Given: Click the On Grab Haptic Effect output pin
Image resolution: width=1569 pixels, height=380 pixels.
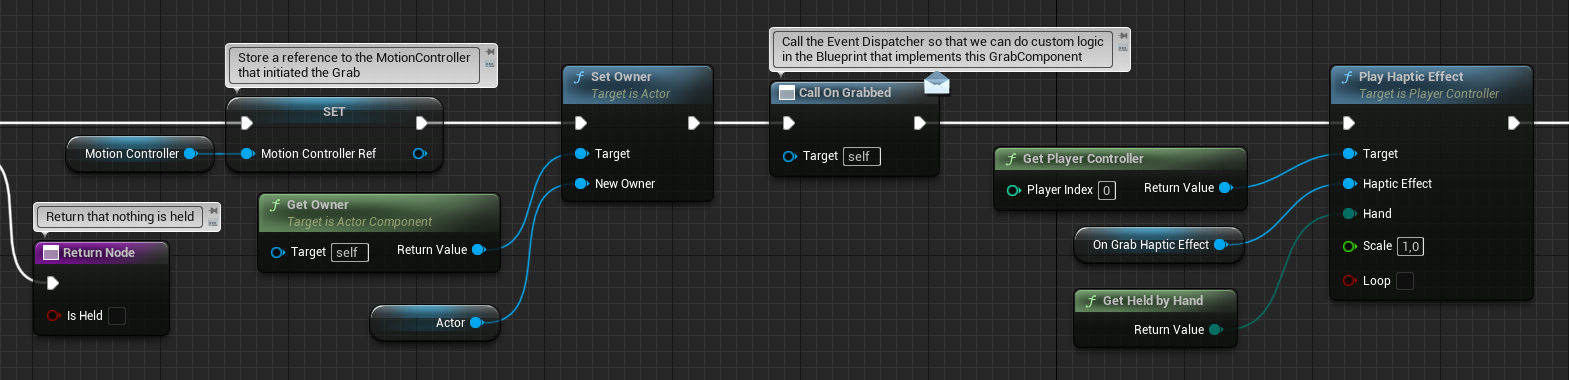Looking at the screenshot, I should click(1220, 244).
